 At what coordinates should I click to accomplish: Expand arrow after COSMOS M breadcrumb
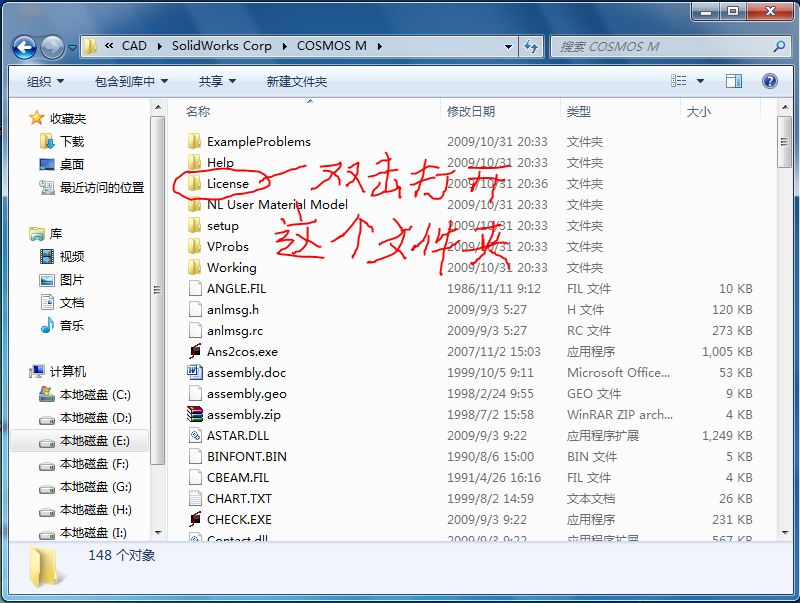(380, 46)
